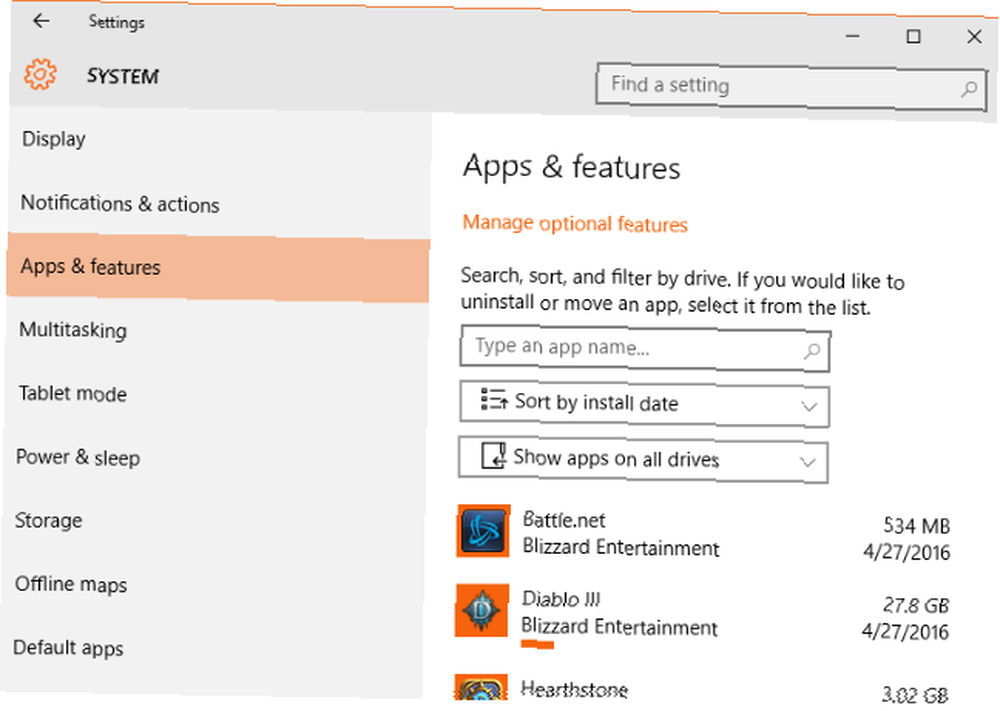Click Blizzard Entertainment under Battle.net
Screen dimensions: 1000x711
tap(621, 547)
